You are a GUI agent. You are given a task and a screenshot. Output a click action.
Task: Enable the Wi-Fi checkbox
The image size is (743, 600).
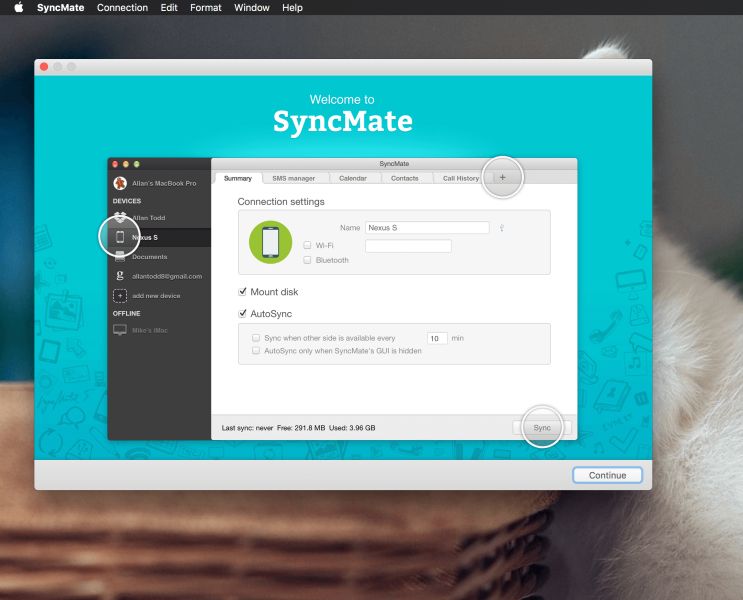308,245
